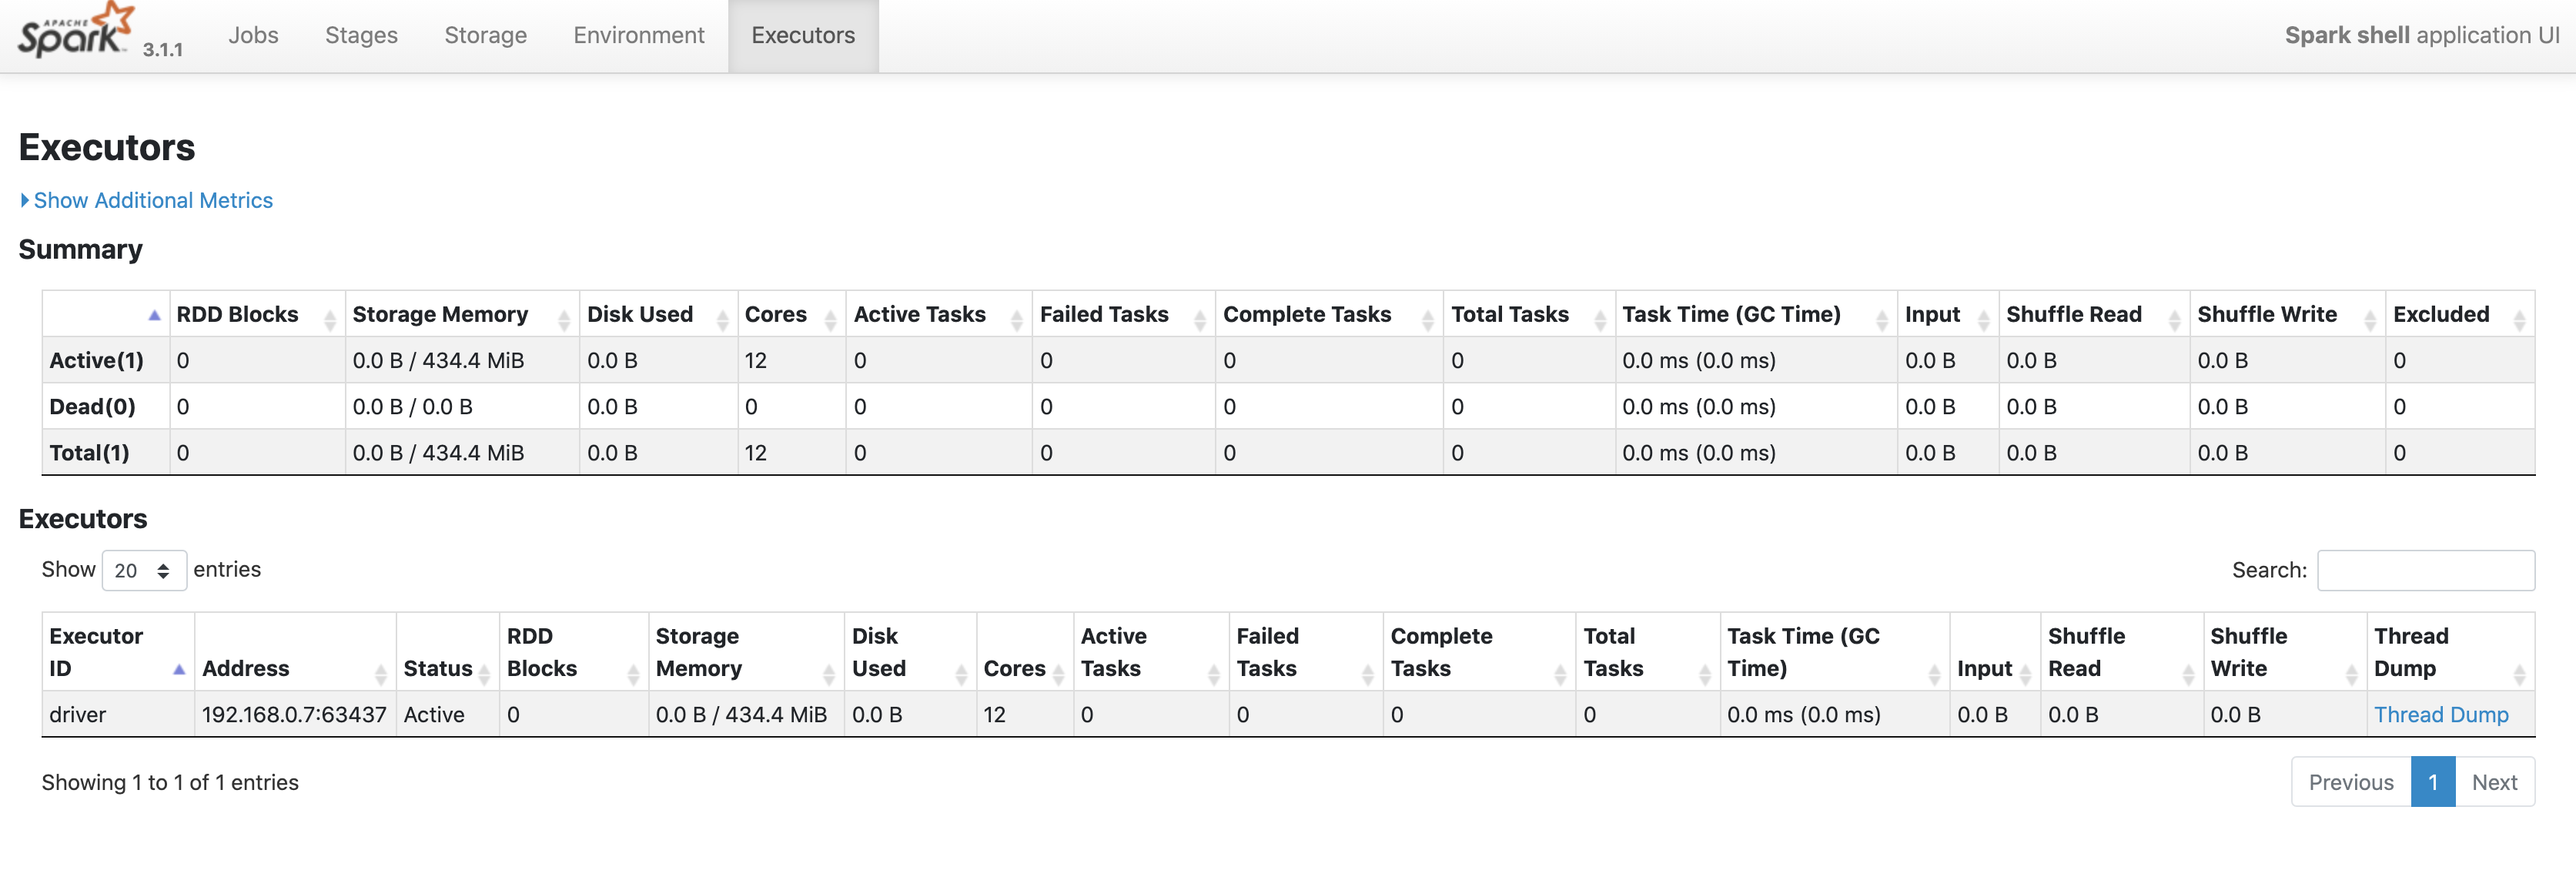Click the Next pagination button

coord(2494,782)
